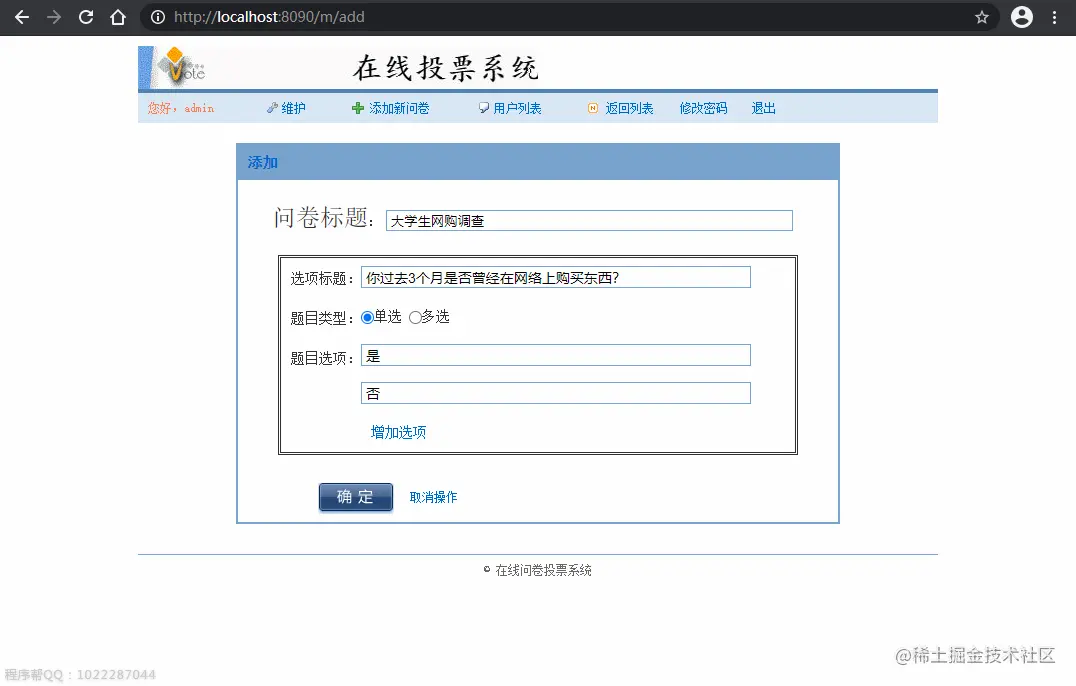Open the browser three-dot menu
The image size is (1076, 686).
click(1053, 16)
